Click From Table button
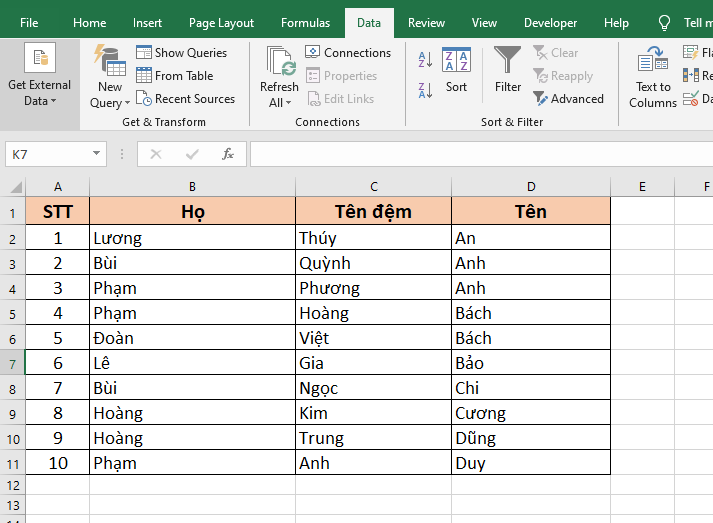 coord(144,76)
